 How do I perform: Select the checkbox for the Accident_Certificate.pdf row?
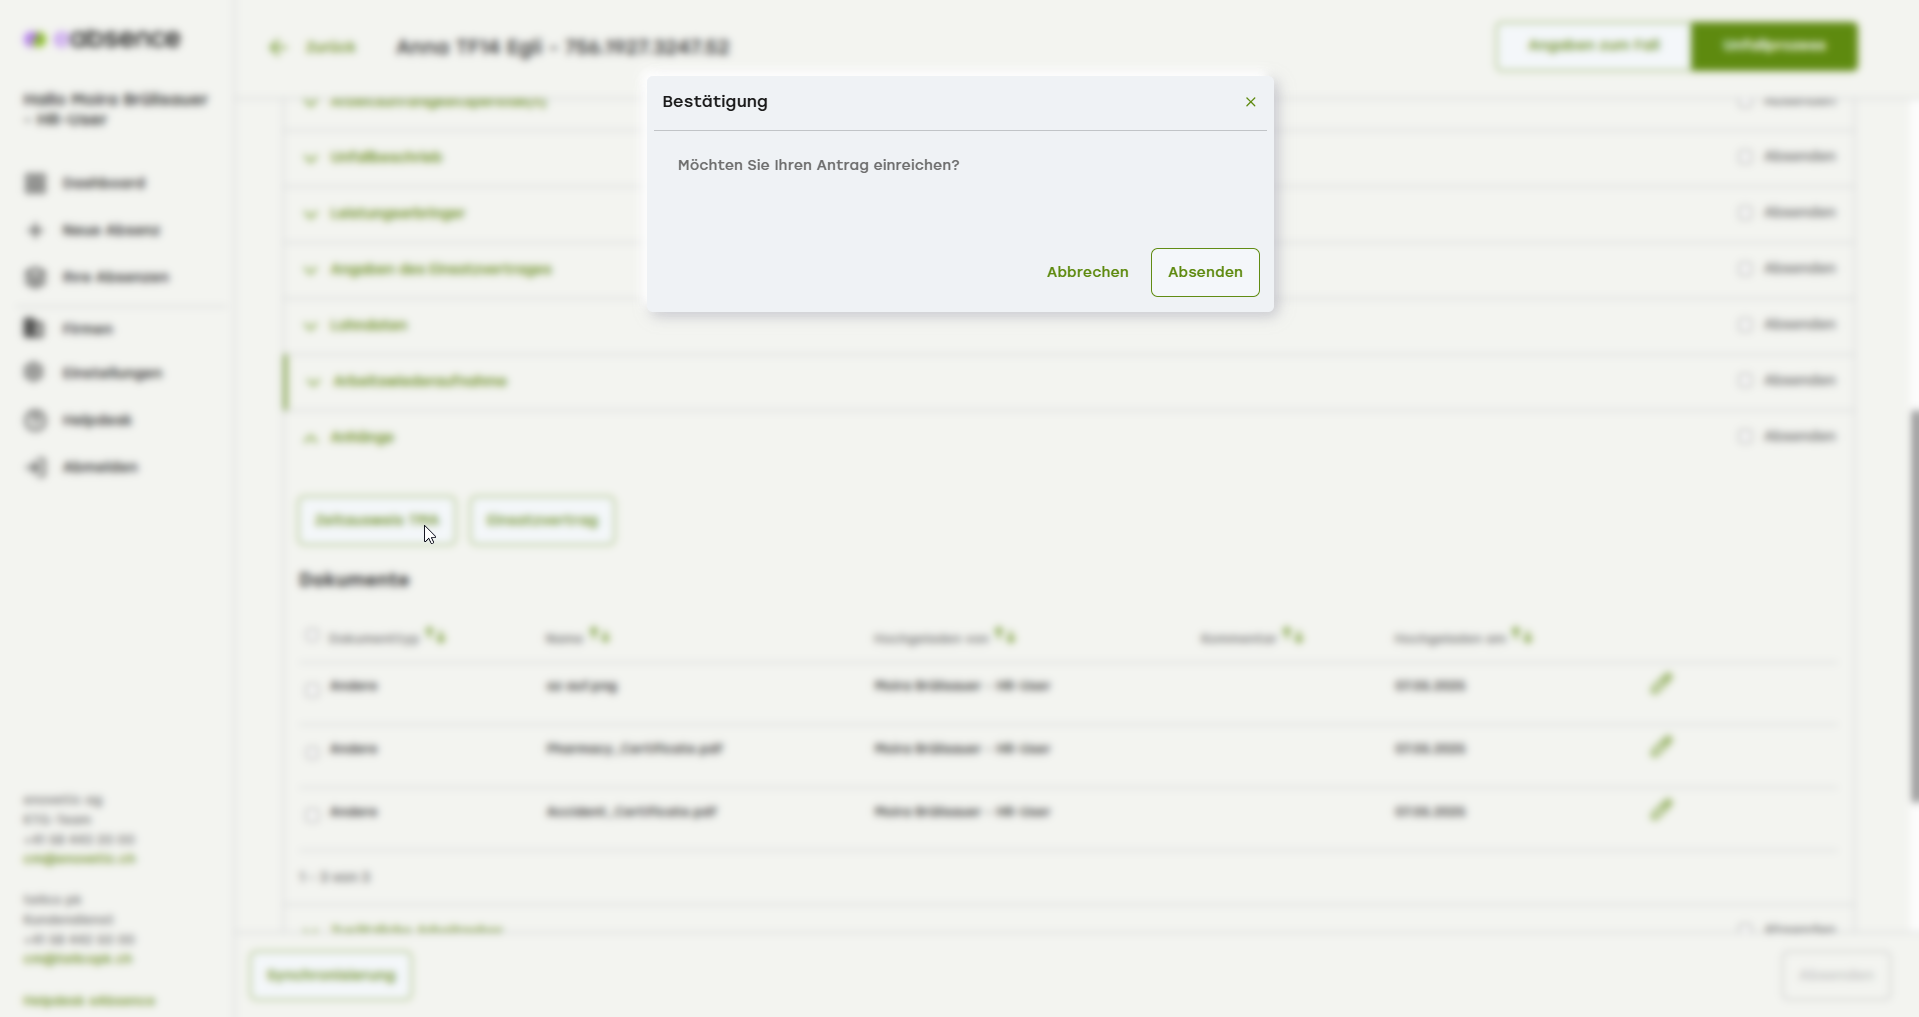point(312,814)
